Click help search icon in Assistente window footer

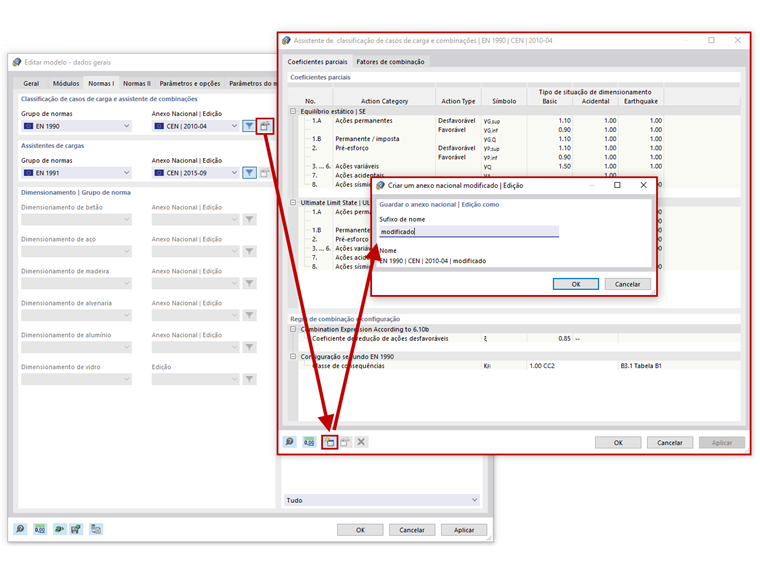[290, 442]
